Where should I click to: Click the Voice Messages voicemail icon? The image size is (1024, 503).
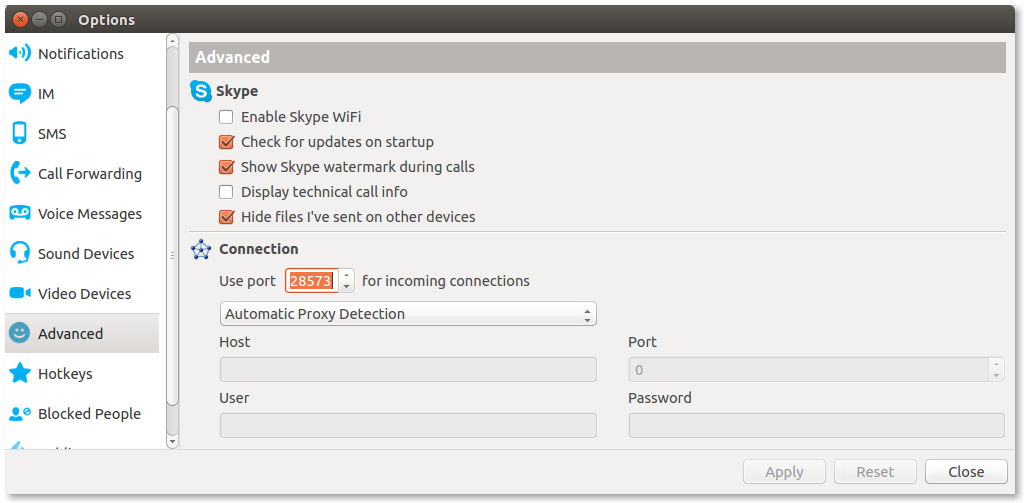(19, 213)
